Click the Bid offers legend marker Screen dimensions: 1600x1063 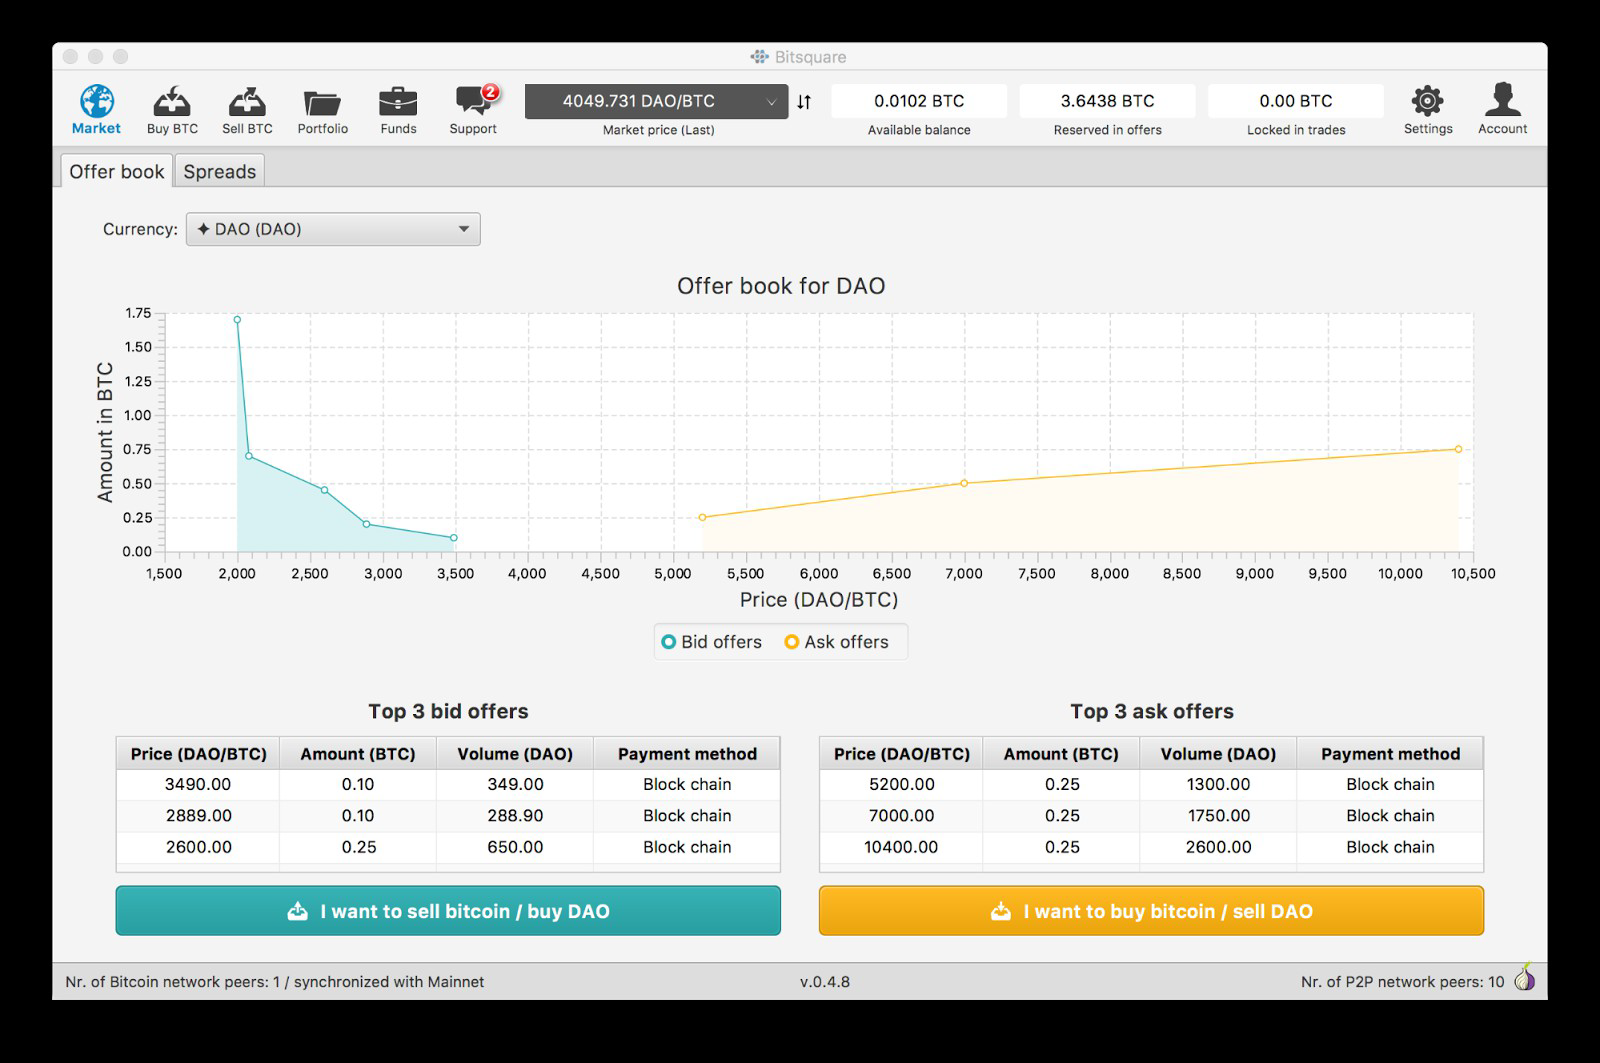coord(669,642)
